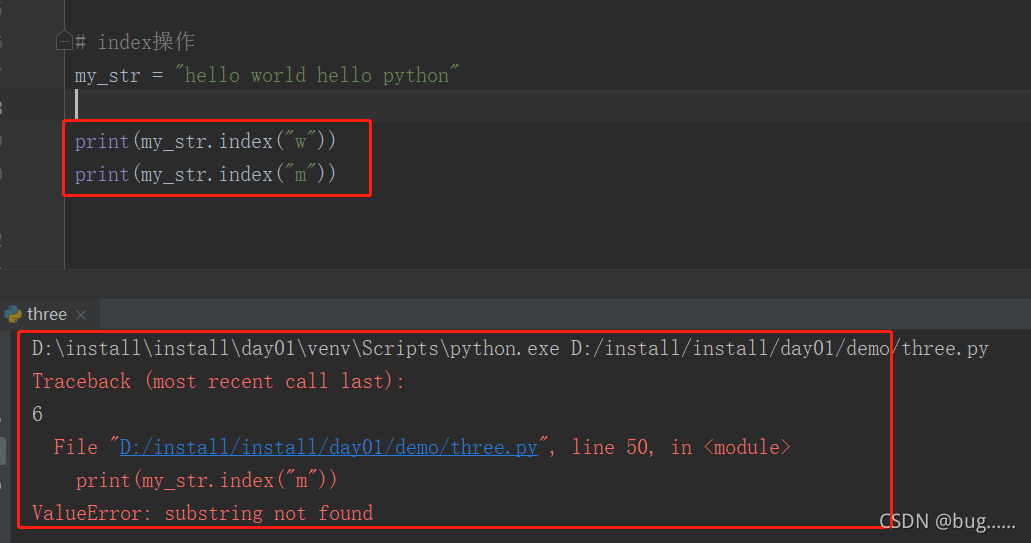Close the 'three' run tab

(x=81, y=315)
